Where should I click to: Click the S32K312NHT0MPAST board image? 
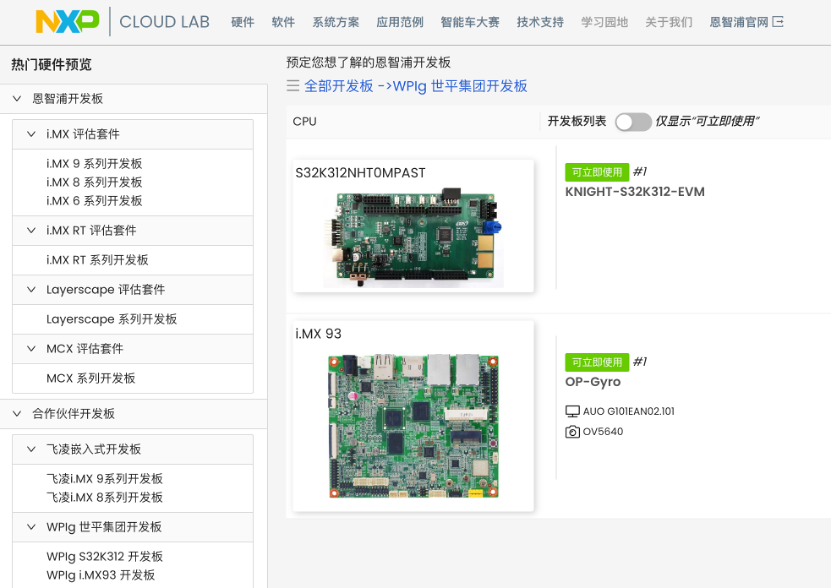[413, 238]
